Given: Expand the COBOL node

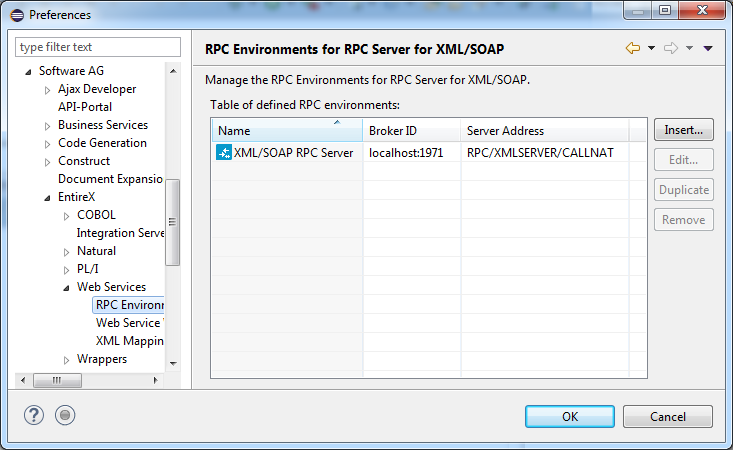Looking at the screenshot, I should (66, 216).
